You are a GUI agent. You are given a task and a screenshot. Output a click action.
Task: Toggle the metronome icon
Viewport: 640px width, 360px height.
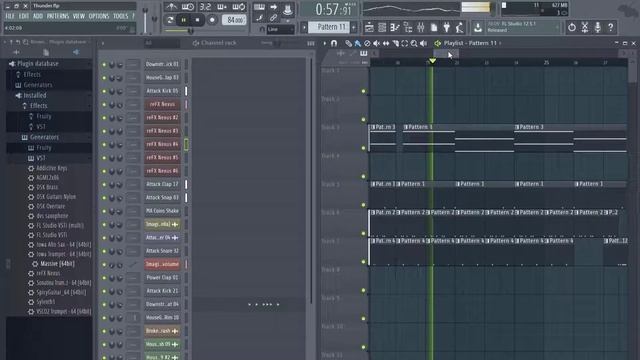tap(171, 7)
